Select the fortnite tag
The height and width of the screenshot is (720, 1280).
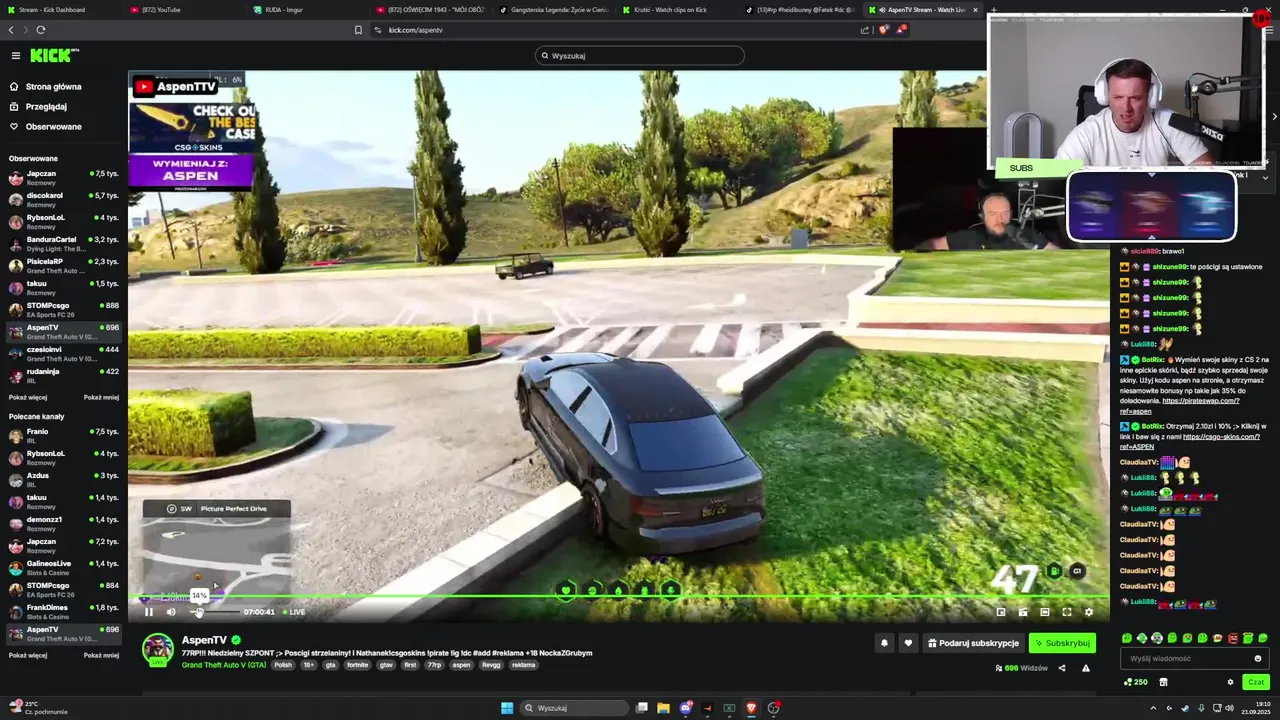(357, 665)
